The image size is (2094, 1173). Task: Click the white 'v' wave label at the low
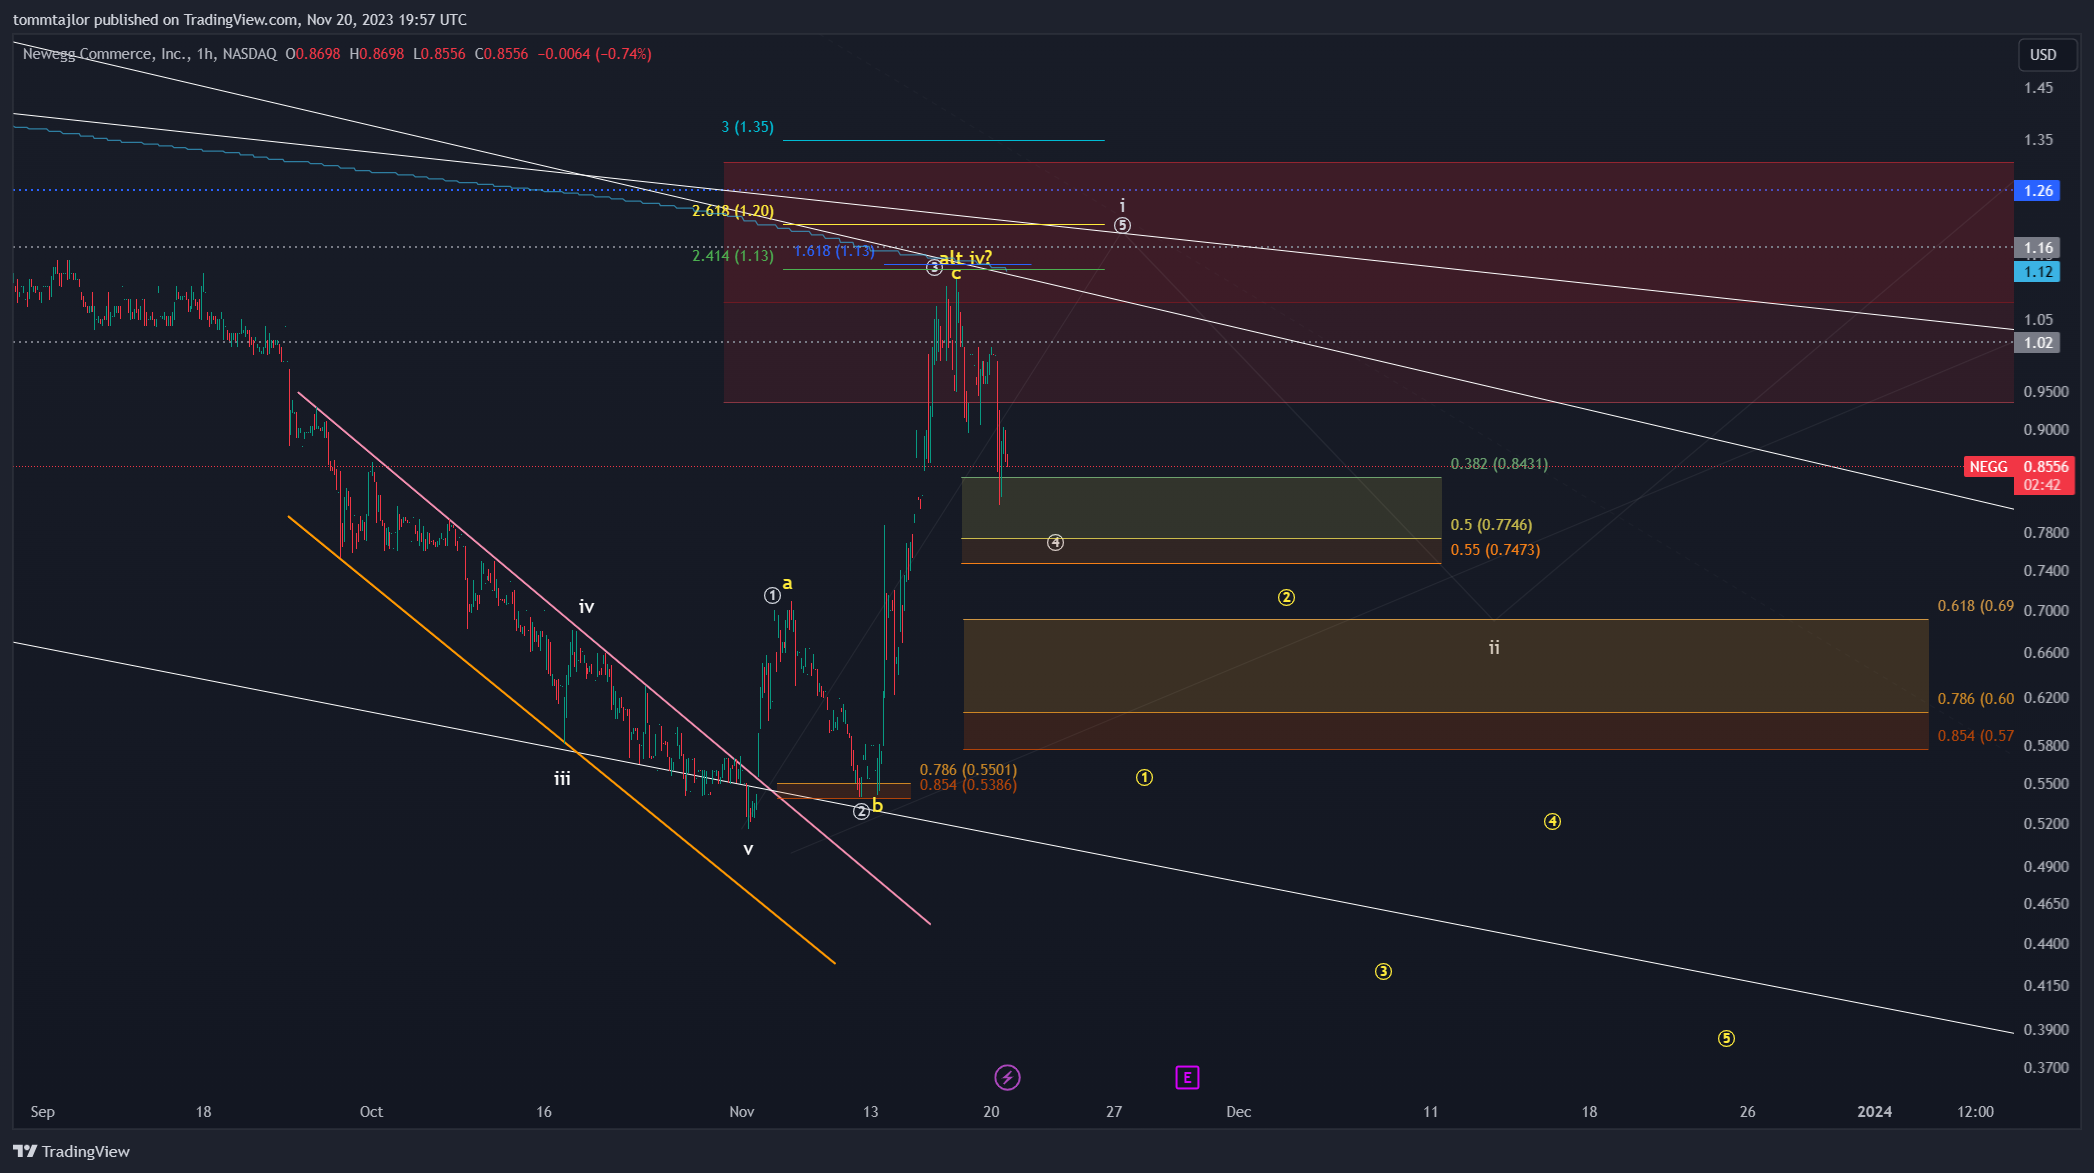click(x=748, y=849)
